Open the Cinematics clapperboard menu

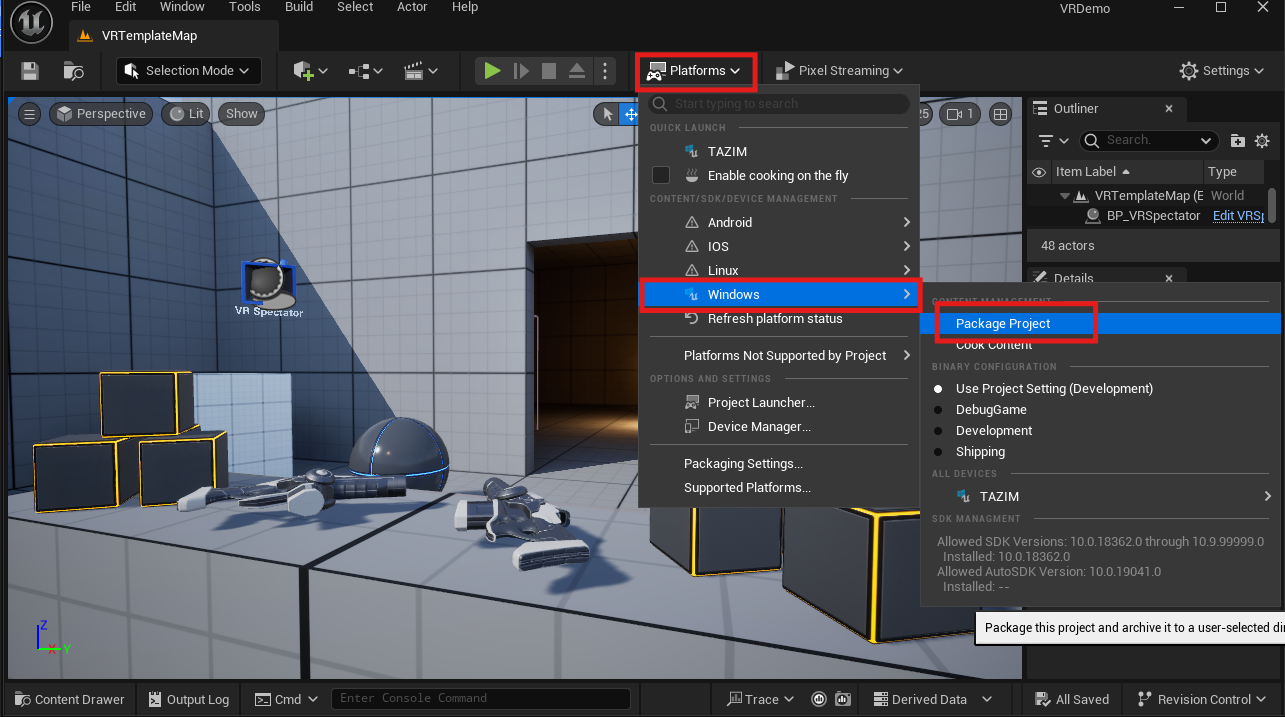pos(420,71)
